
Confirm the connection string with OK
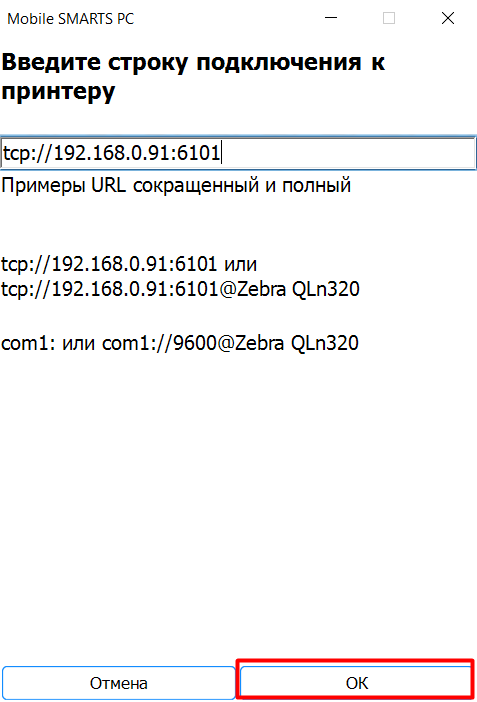(x=357, y=683)
